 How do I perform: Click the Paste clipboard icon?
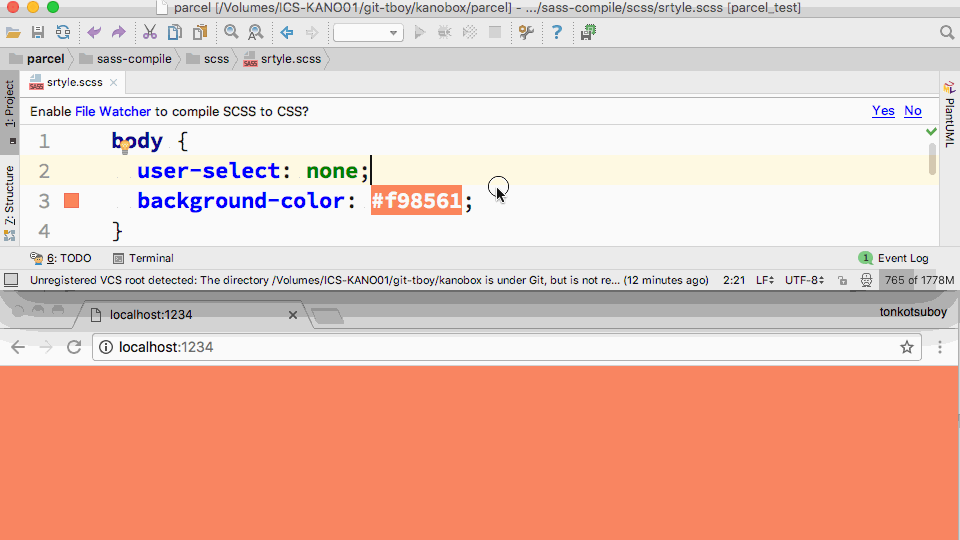point(200,33)
